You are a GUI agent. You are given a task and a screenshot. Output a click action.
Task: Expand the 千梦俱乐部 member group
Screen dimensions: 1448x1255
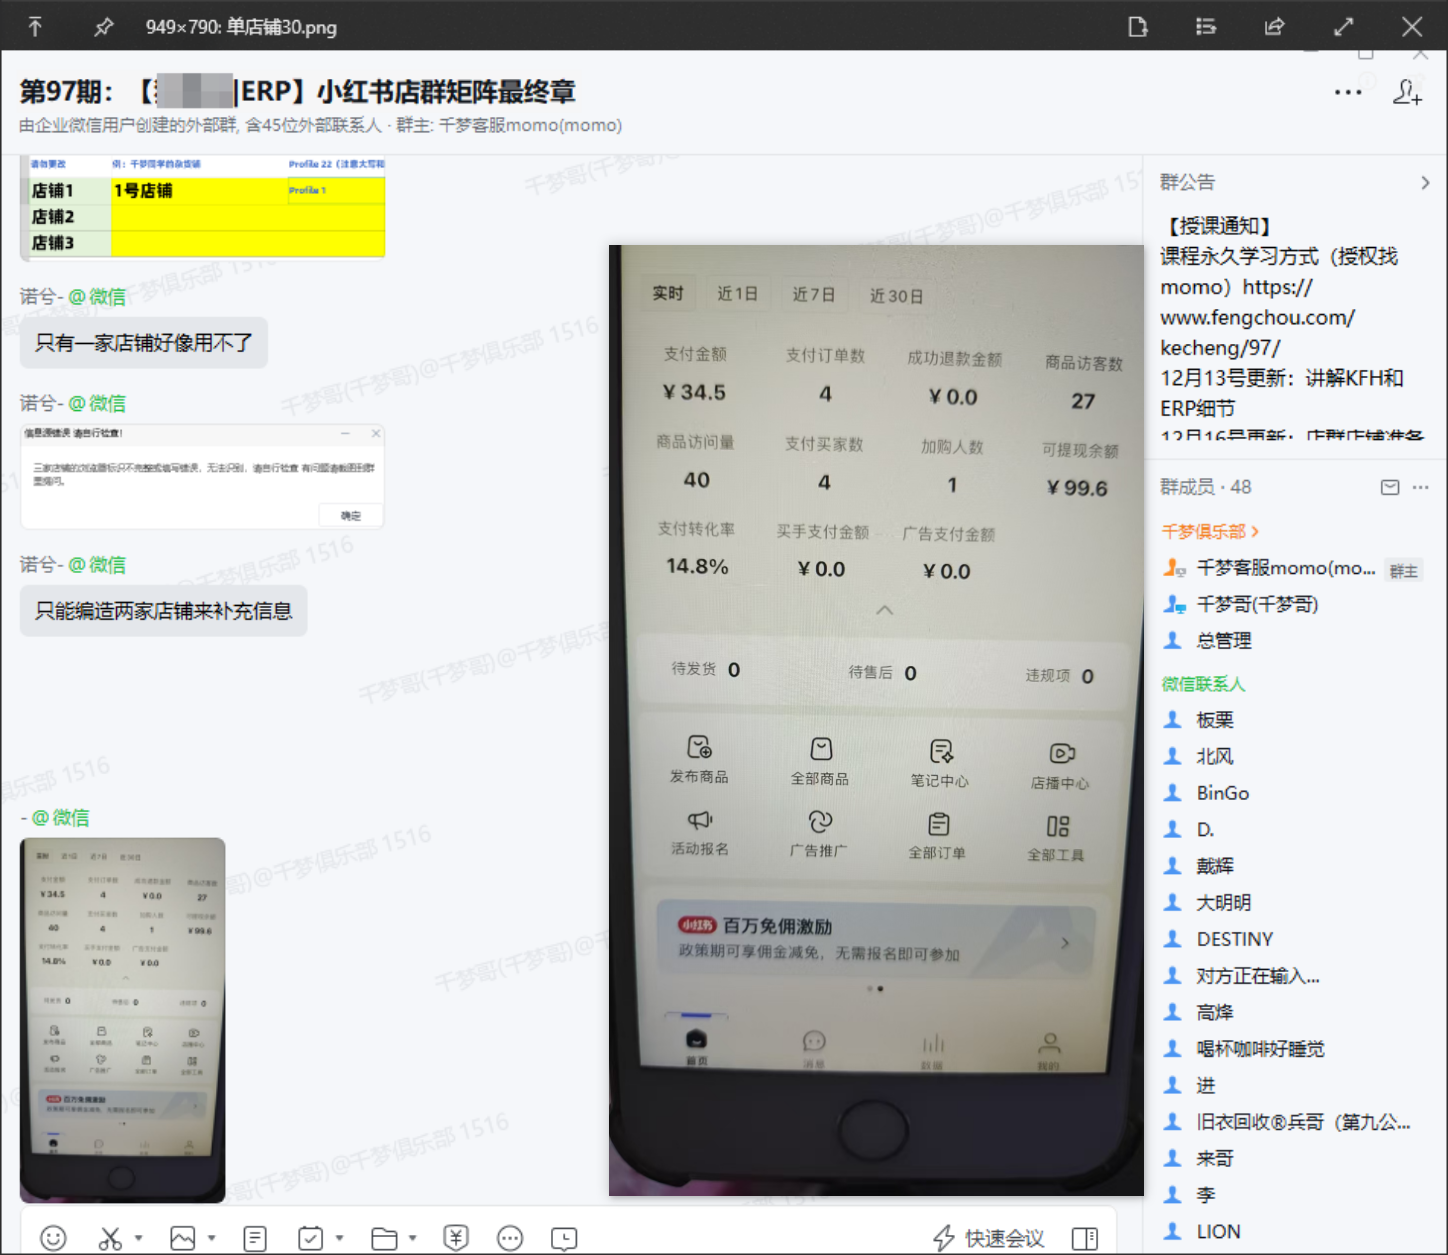[x=1210, y=531]
